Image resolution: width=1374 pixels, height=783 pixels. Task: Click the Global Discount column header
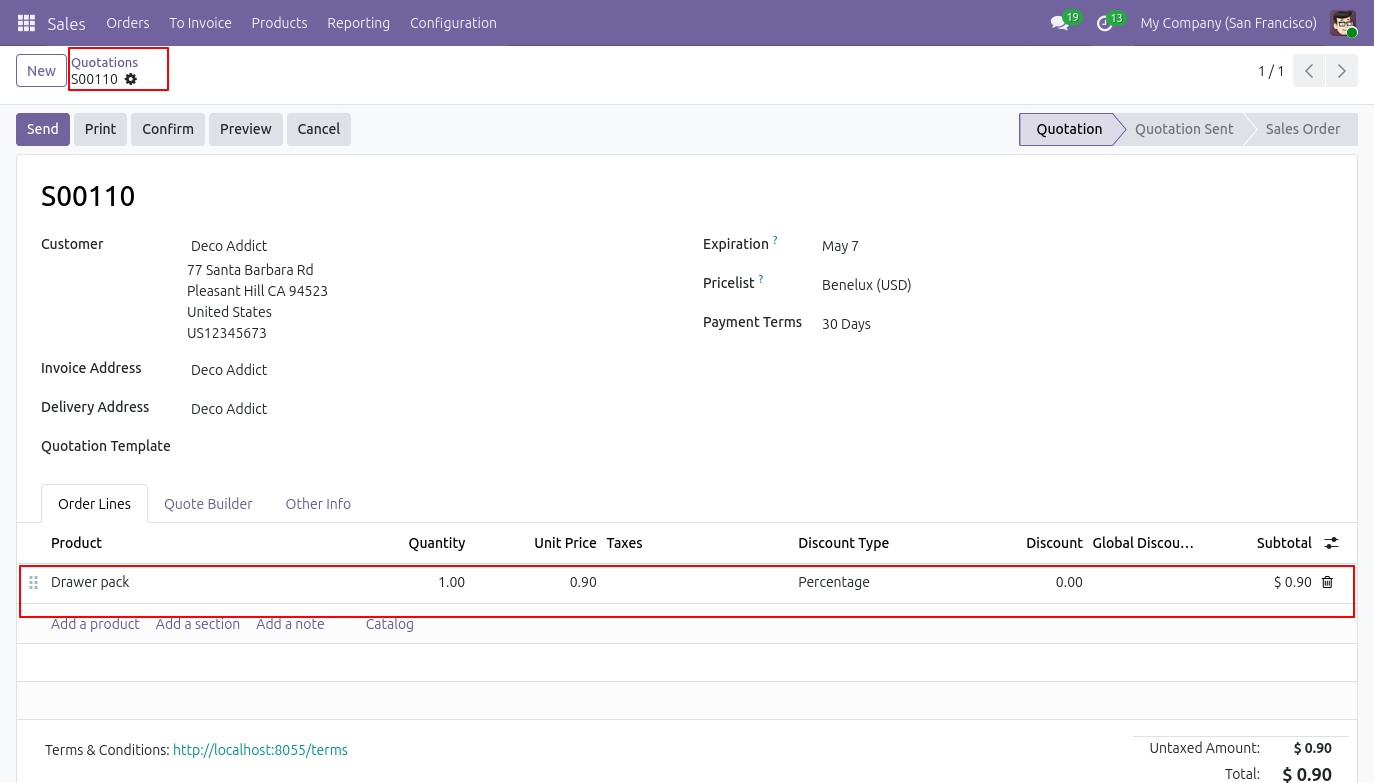(1143, 543)
